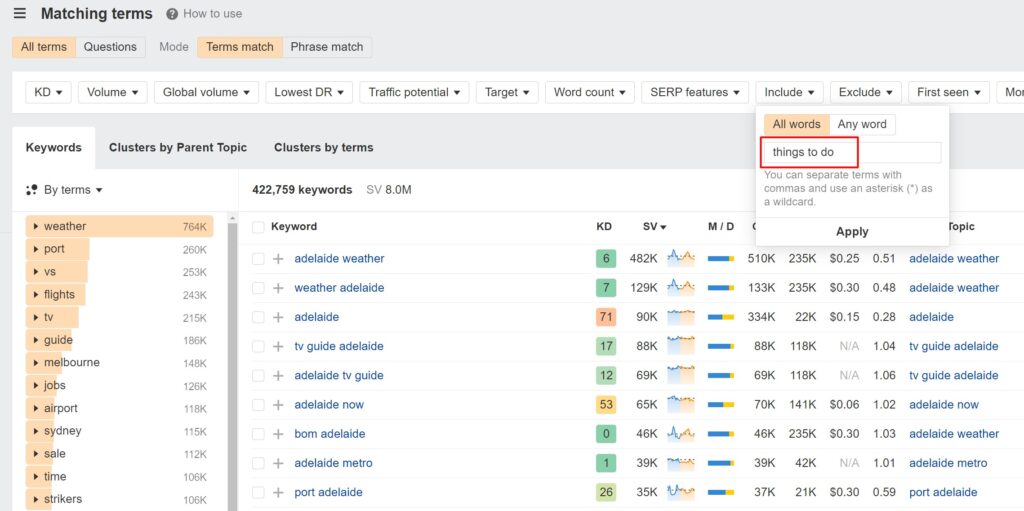Open the Exclude filter dropdown

pos(866,92)
